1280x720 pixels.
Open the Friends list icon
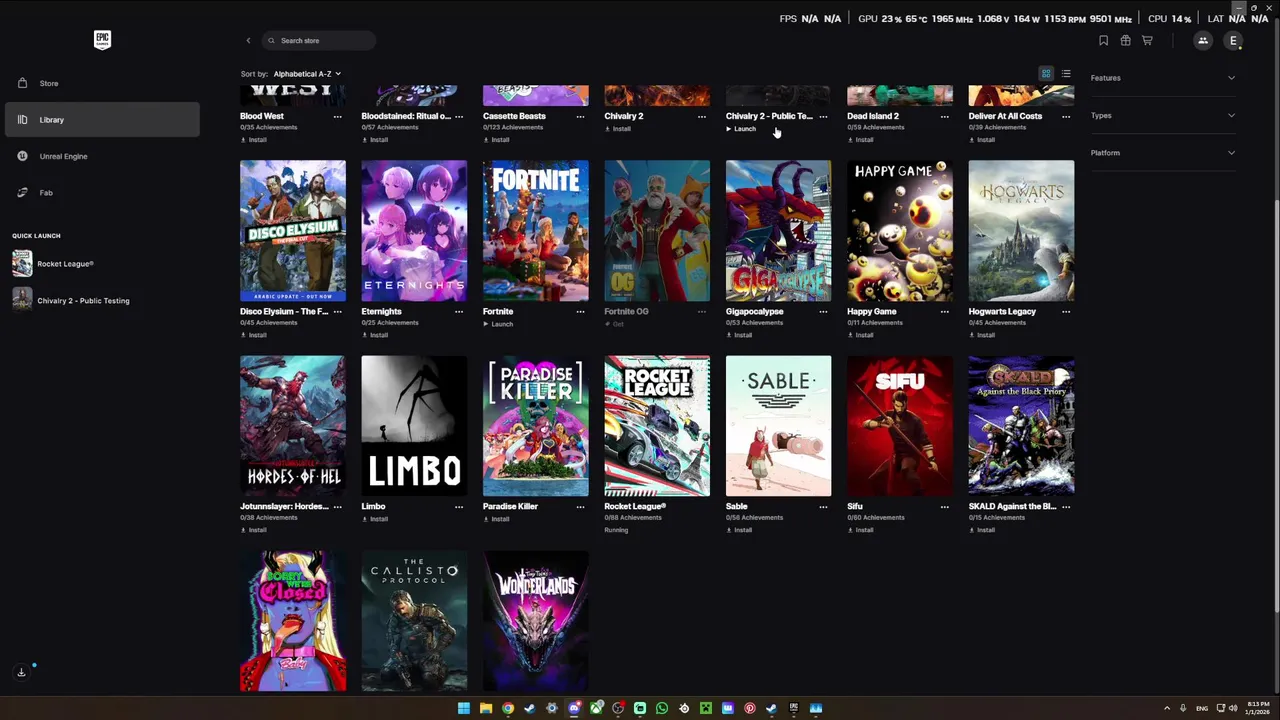(x=1203, y=41)
